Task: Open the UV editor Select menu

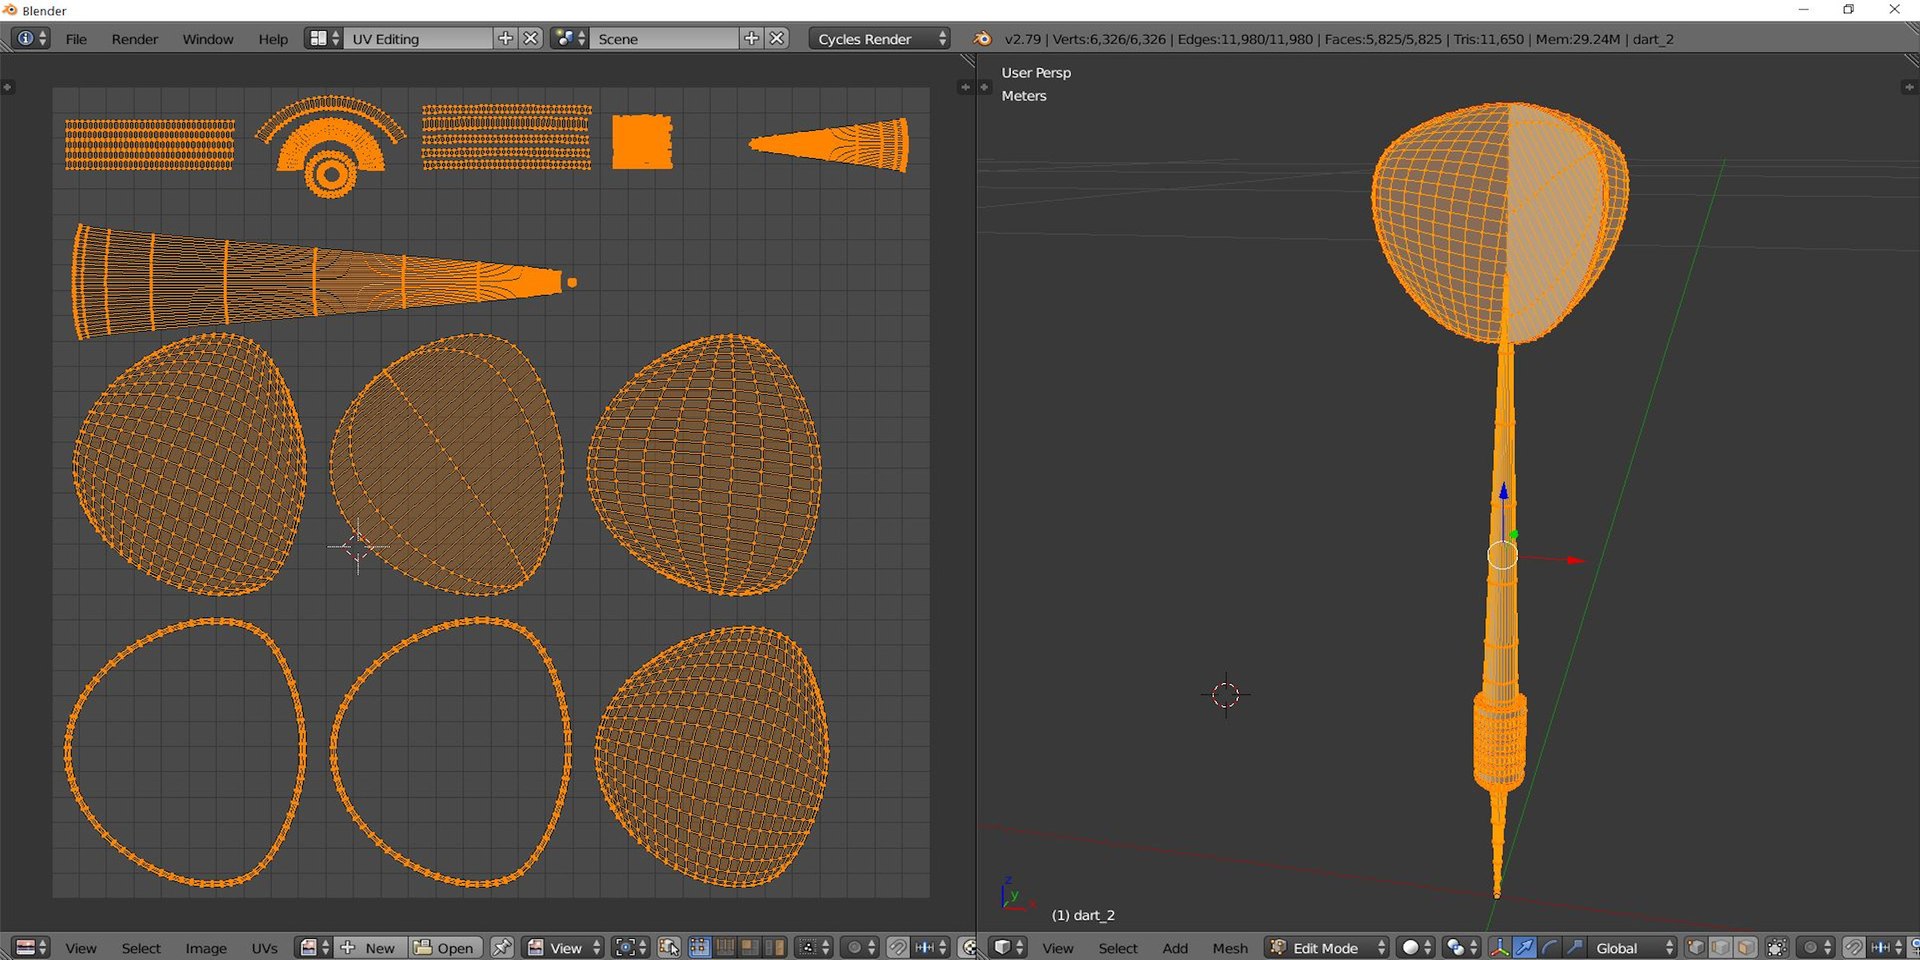Action: (141, 948)
